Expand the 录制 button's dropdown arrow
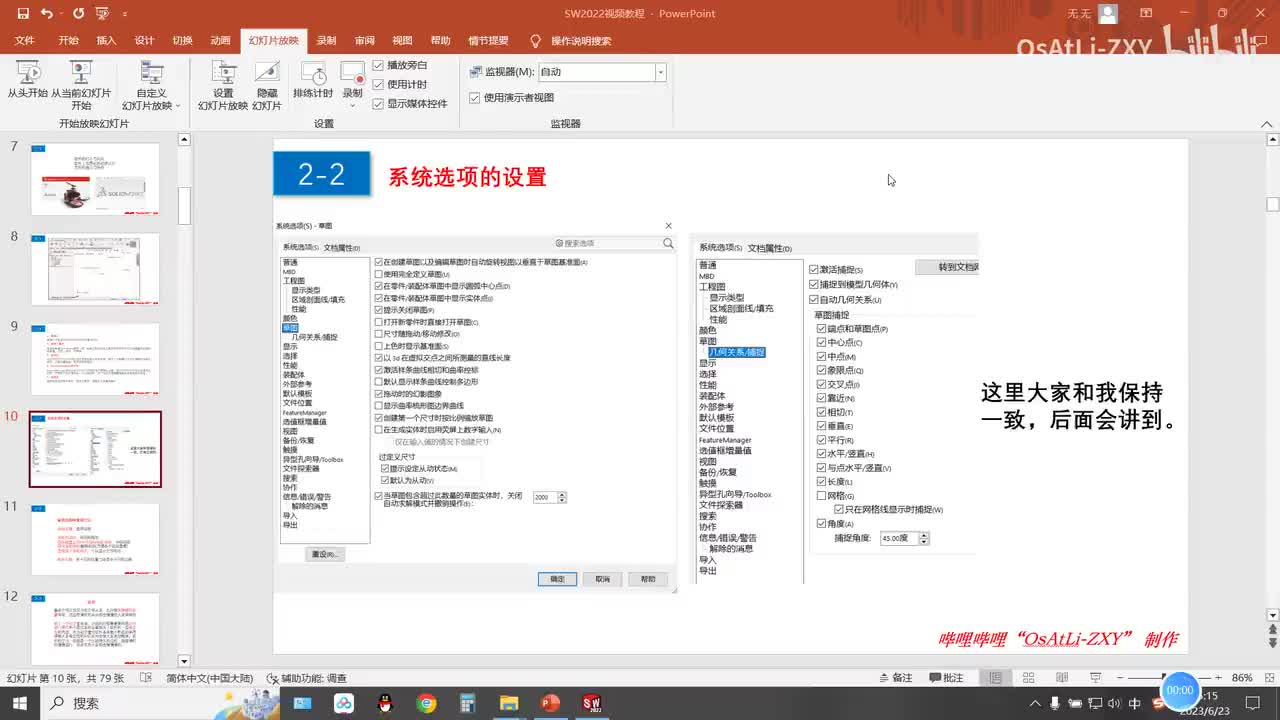Image resolution: width=1280 pixels, height=720 pixels. (x=352, y=104)
